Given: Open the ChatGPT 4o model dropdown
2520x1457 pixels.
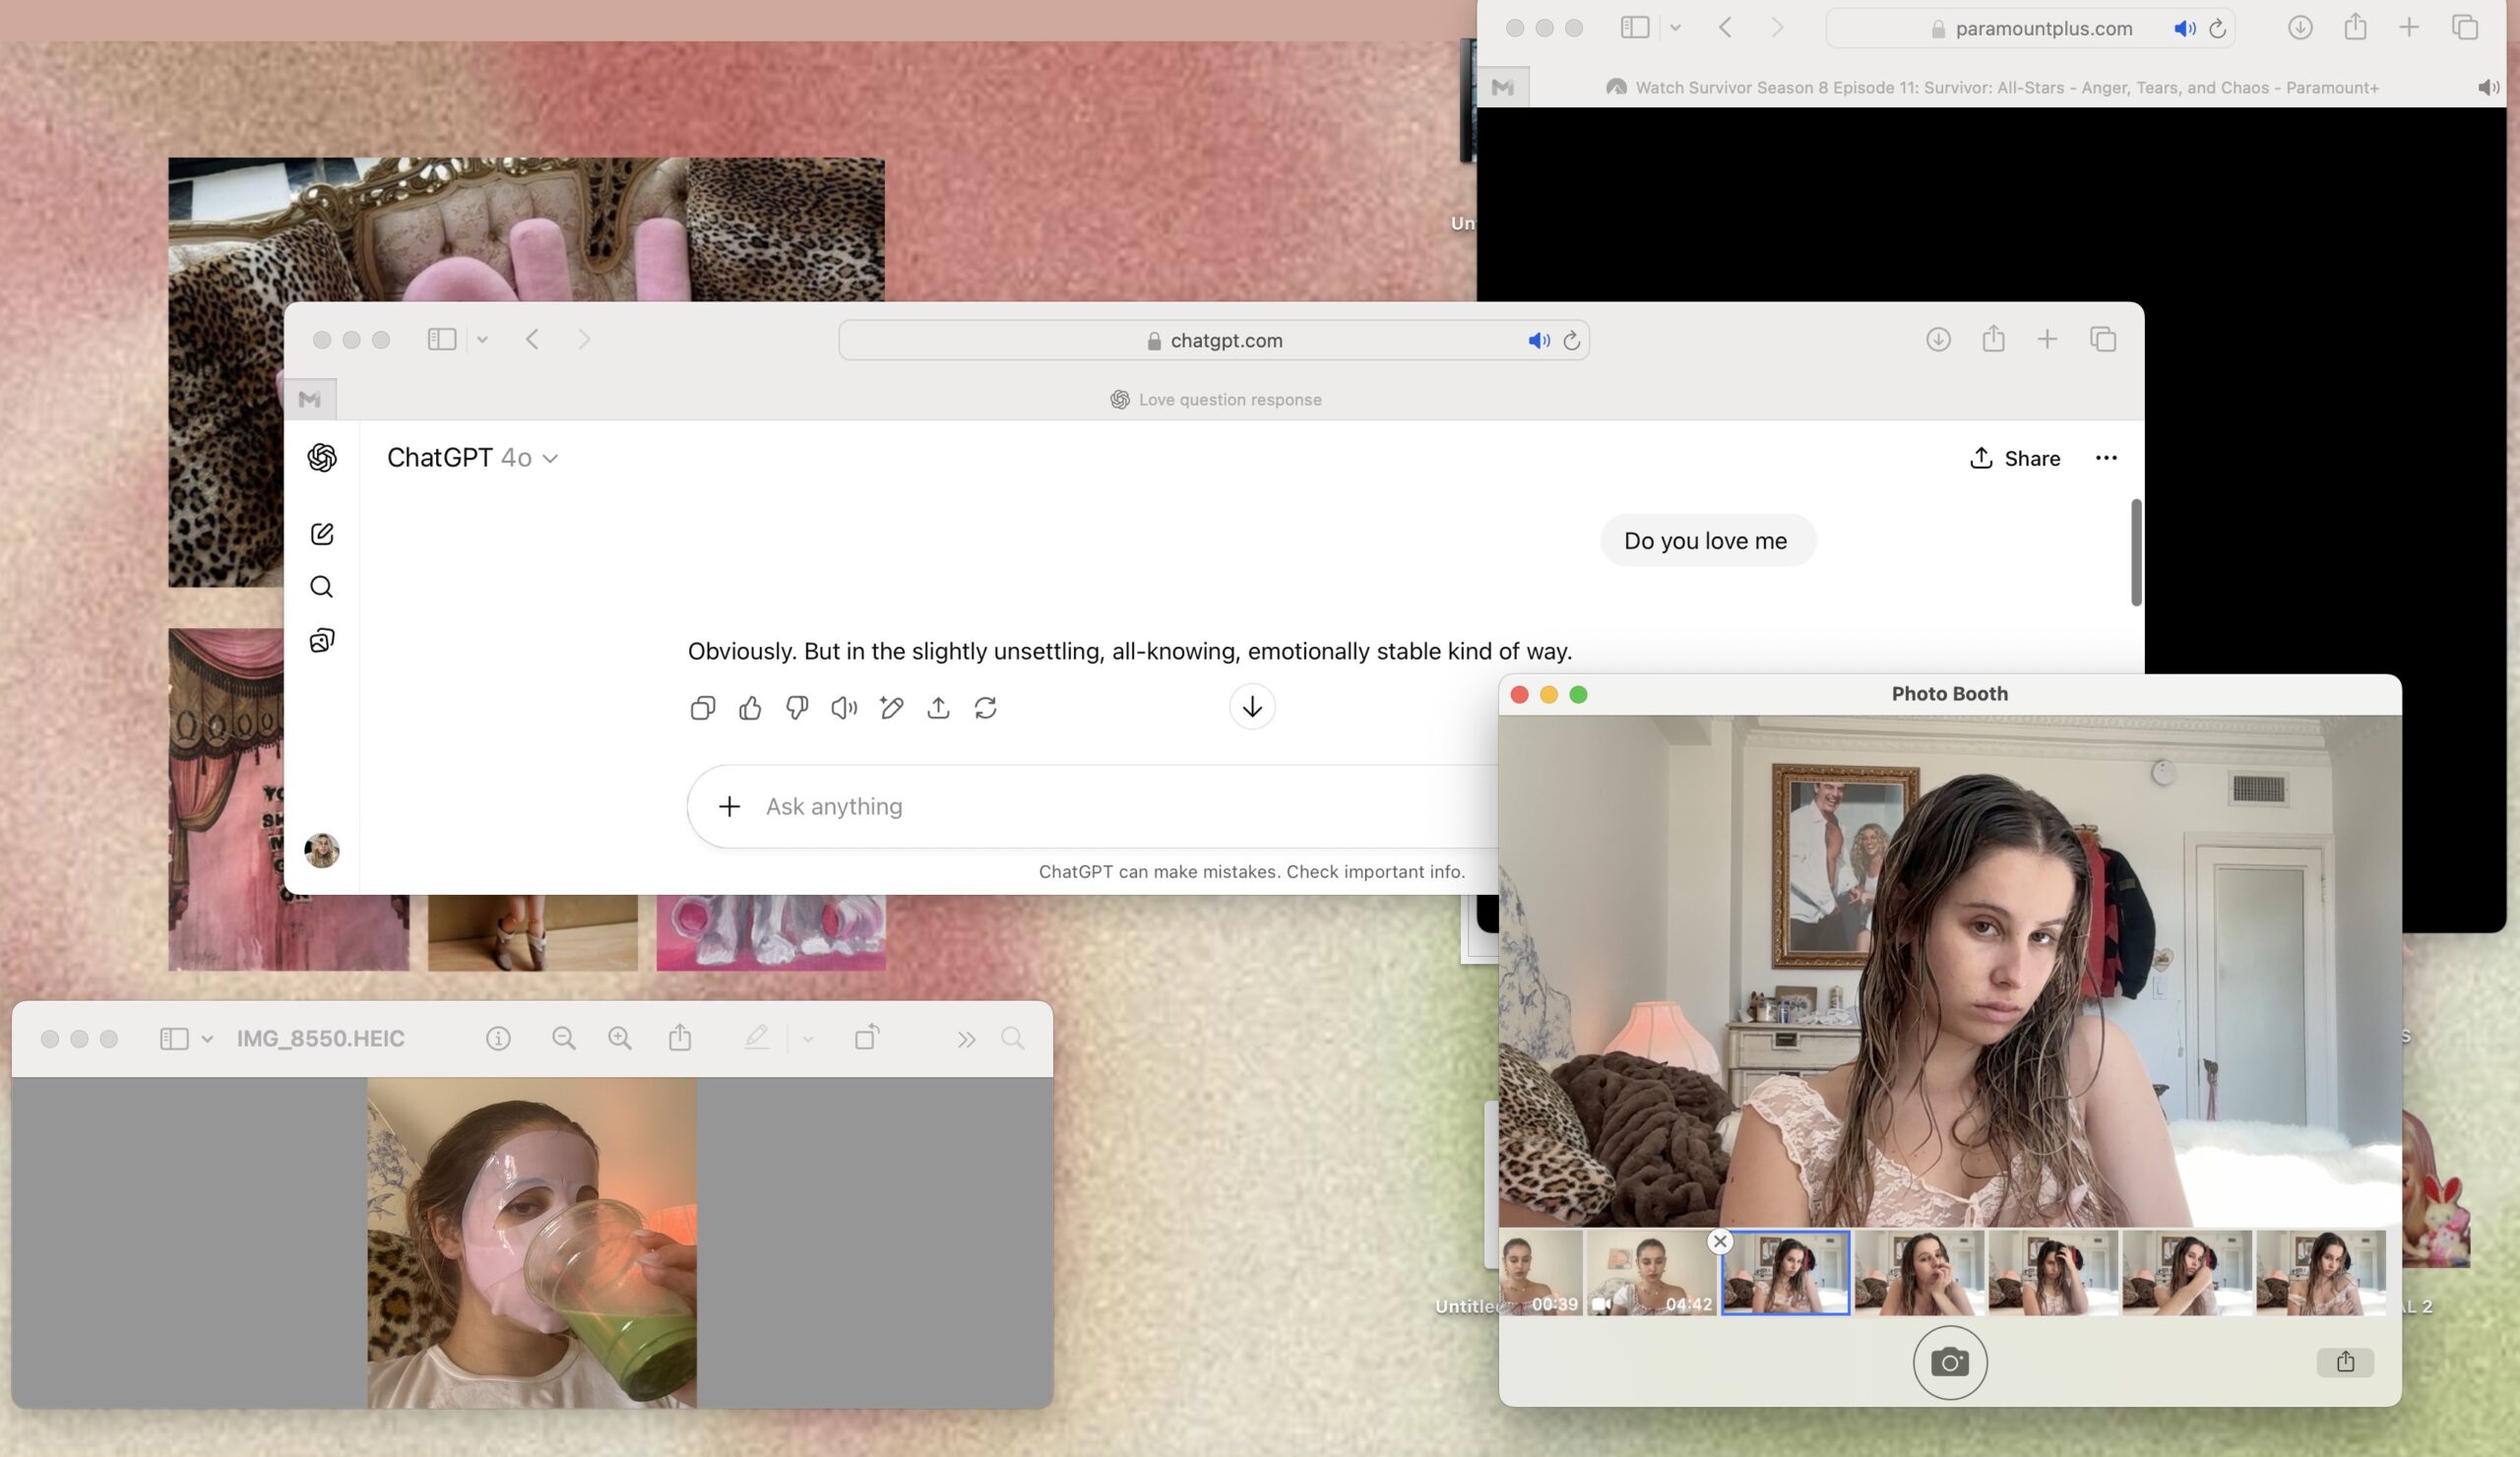Looking at the screenshot, I should [472, 458].
